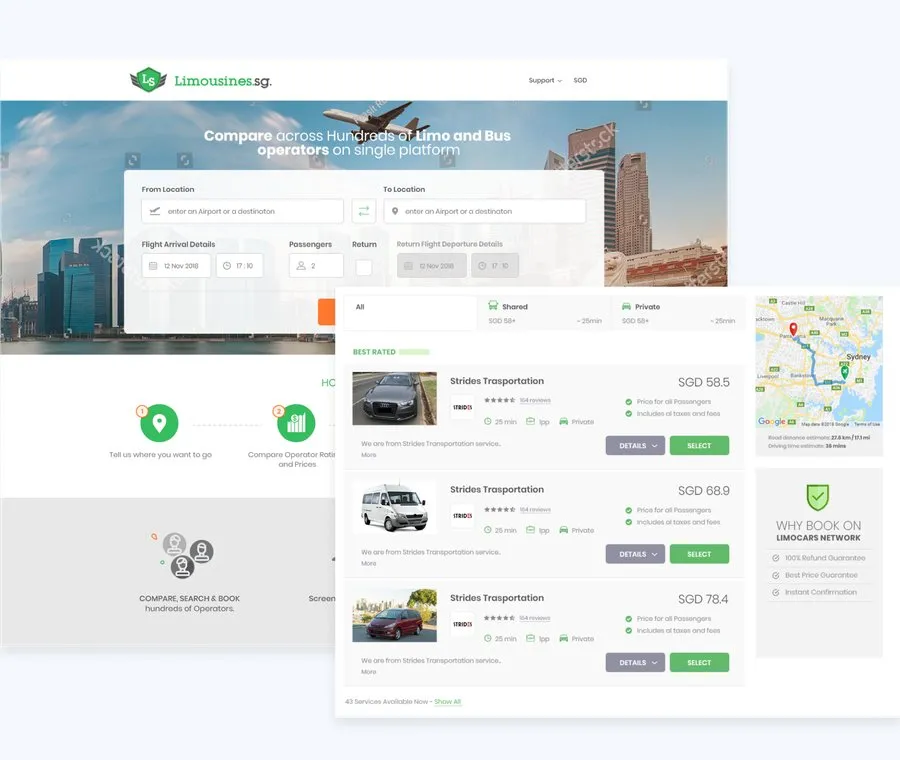Screen dimensions: 900x760
Task: Click the Strides logo on SGD 68.9 listing
Action: pos(462,515)
